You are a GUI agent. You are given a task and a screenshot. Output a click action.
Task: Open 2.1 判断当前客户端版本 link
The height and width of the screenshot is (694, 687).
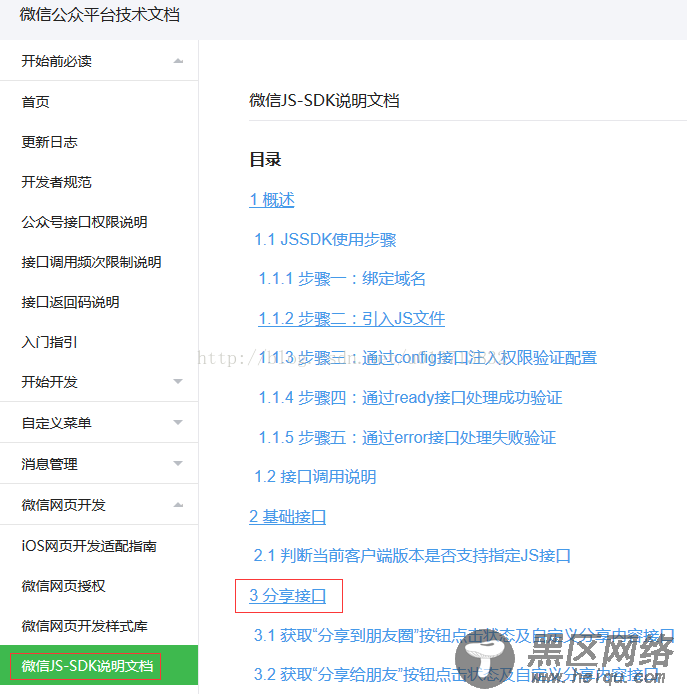coord(412,555)
